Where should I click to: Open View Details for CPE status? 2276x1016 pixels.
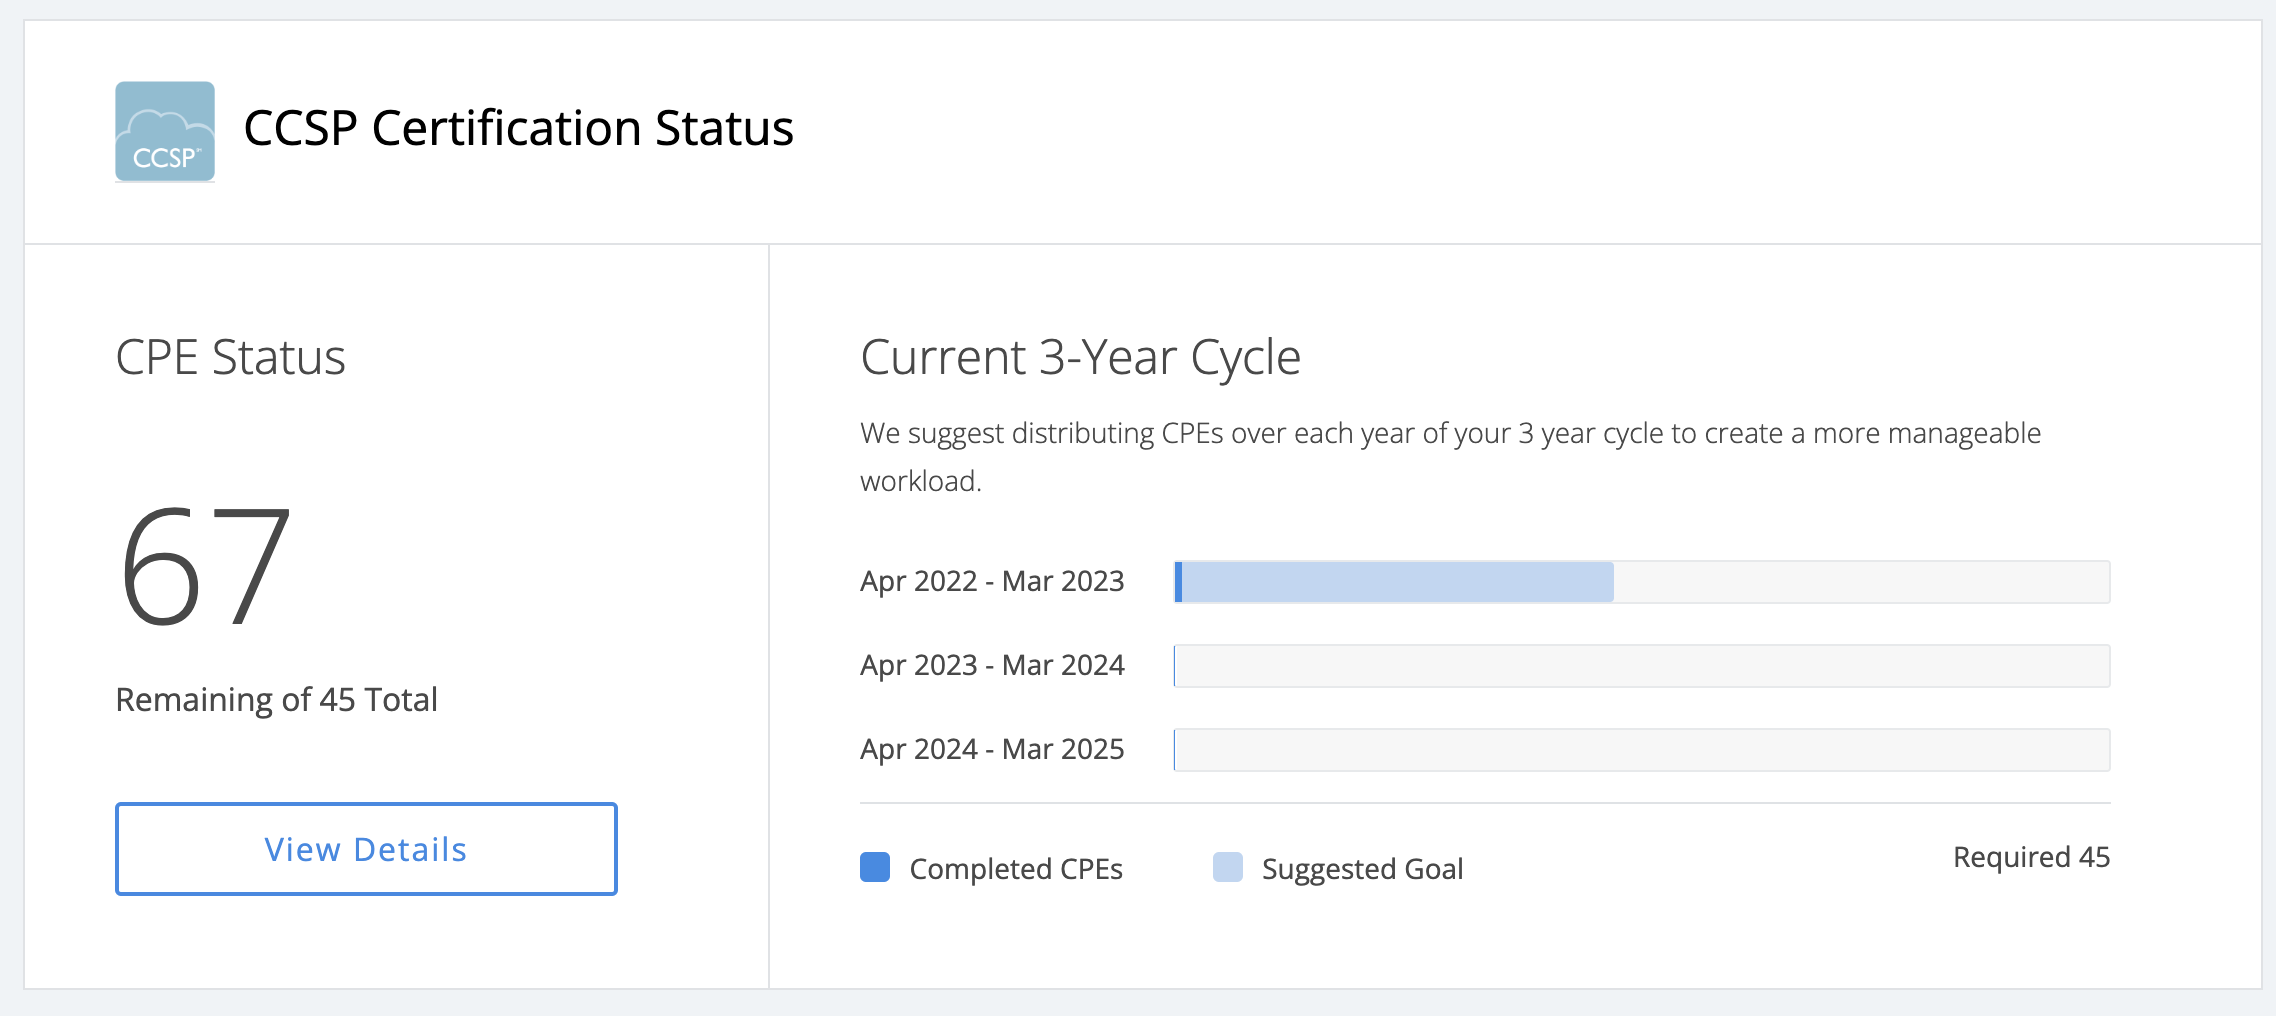coord(366,849)
